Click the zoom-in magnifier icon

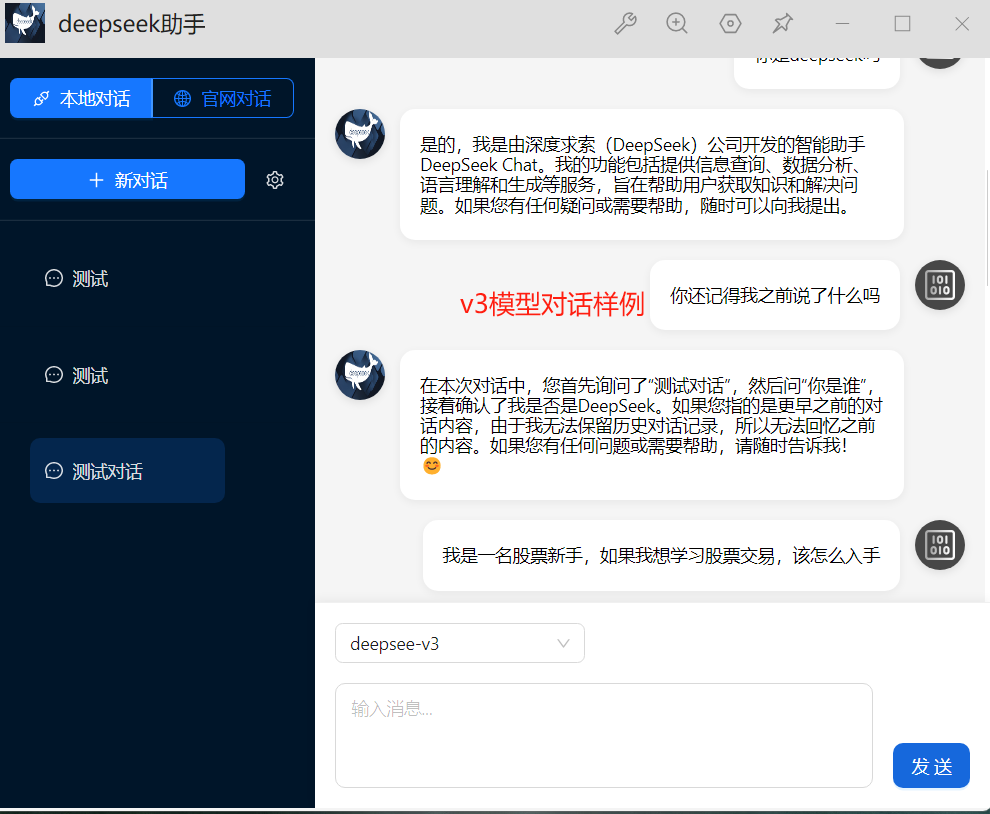point(677,24)
